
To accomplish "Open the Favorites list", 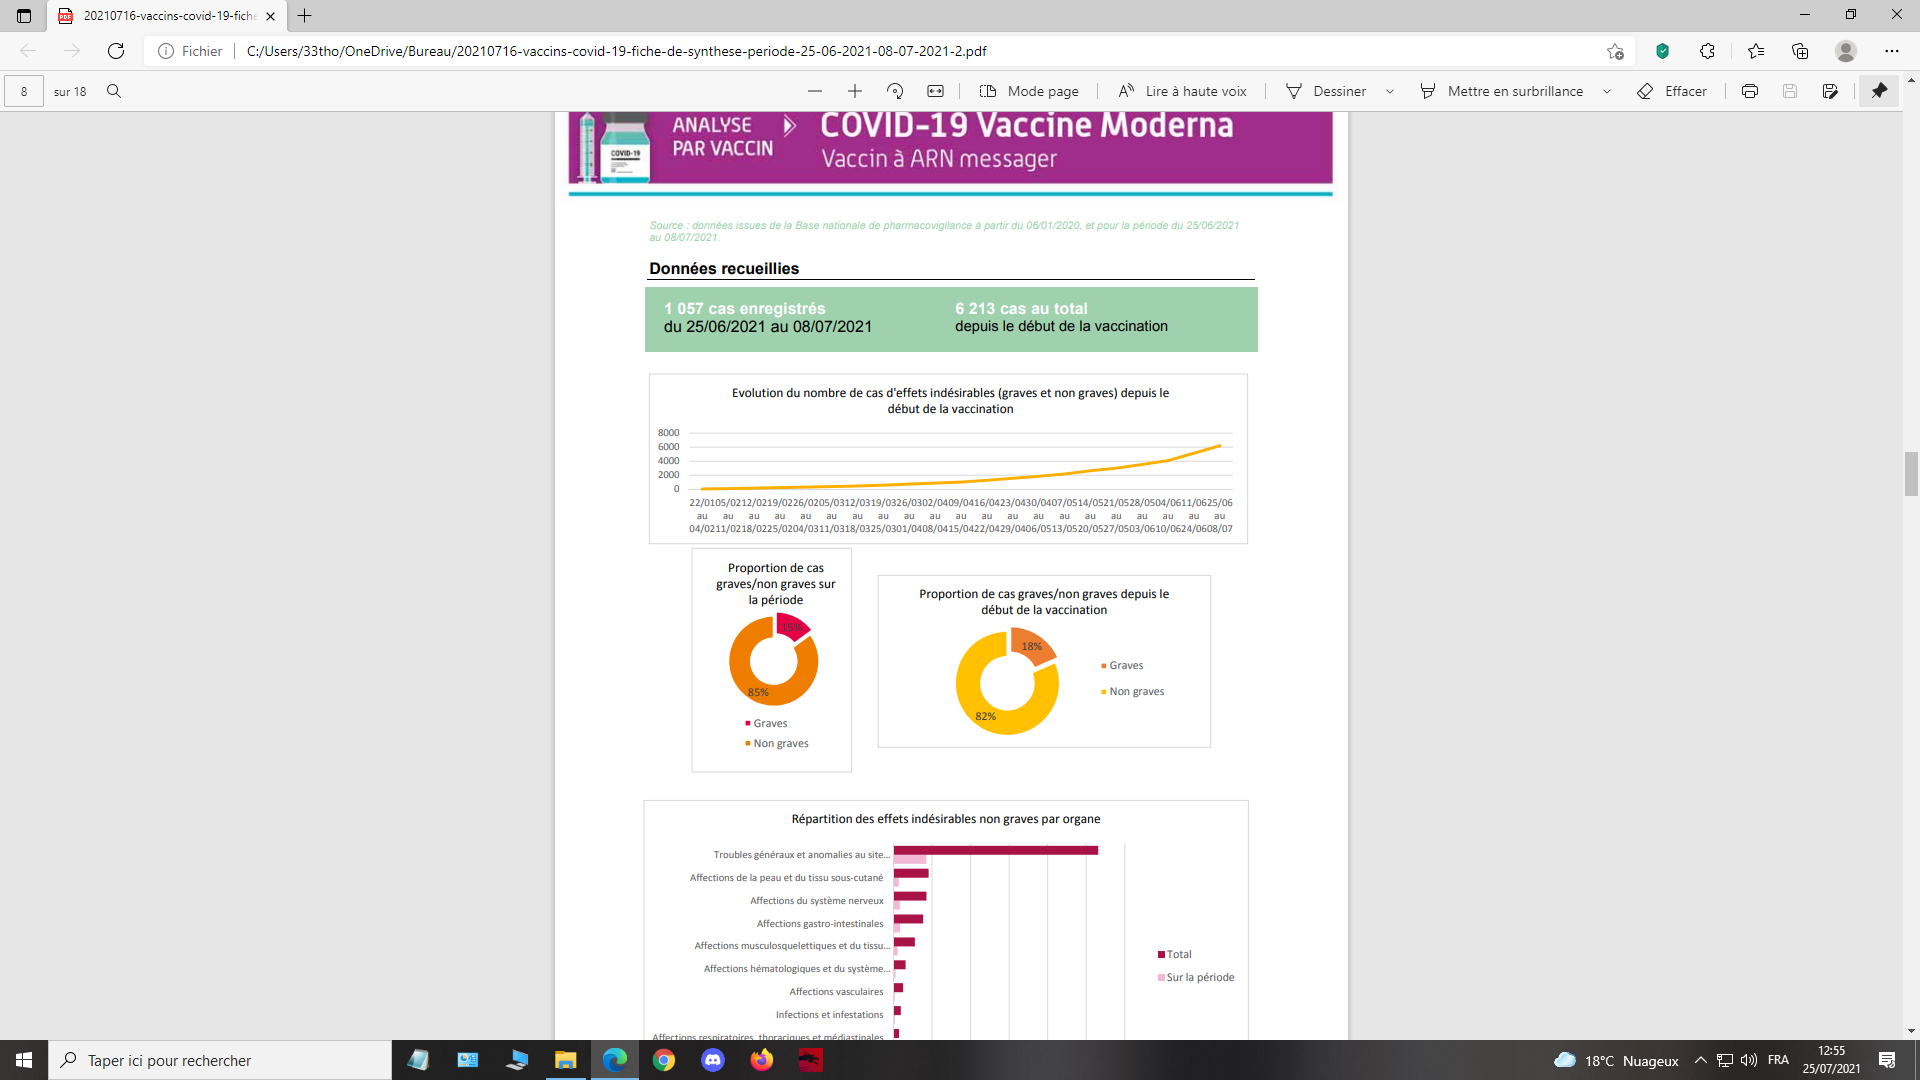I will point(1756,51).
